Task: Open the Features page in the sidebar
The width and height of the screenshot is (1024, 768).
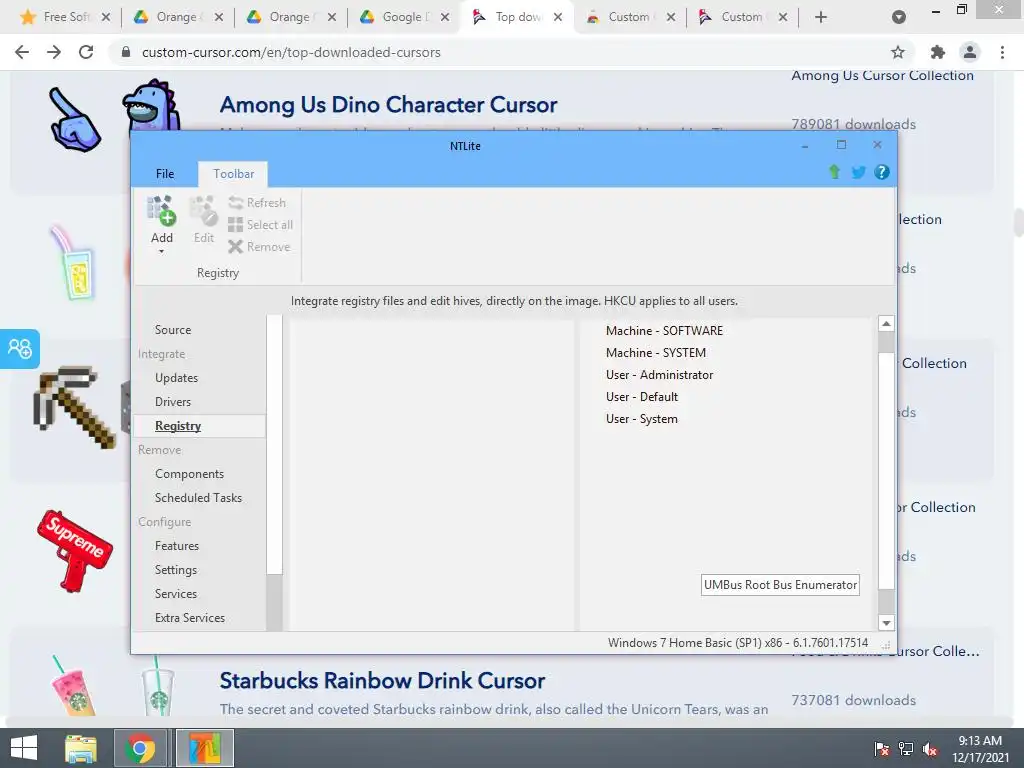Action: [x=177, y=545]
